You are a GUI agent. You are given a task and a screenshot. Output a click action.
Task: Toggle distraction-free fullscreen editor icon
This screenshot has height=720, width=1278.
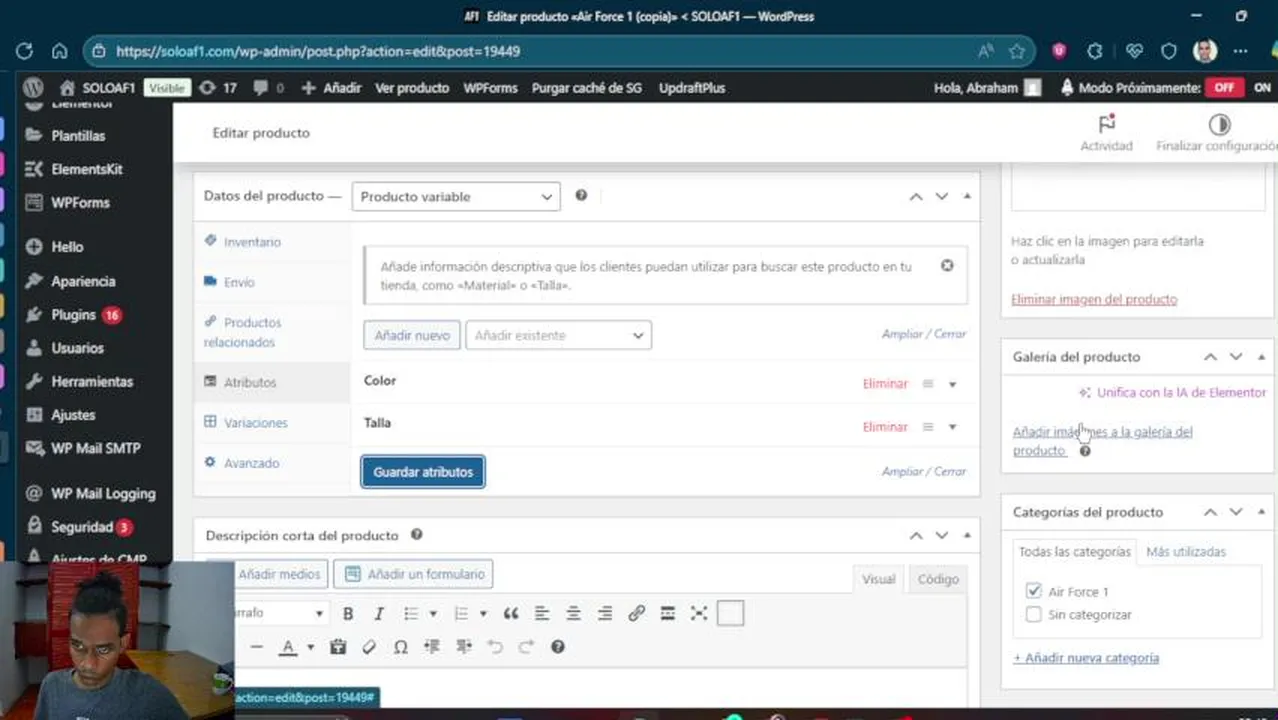click(699, 614)
